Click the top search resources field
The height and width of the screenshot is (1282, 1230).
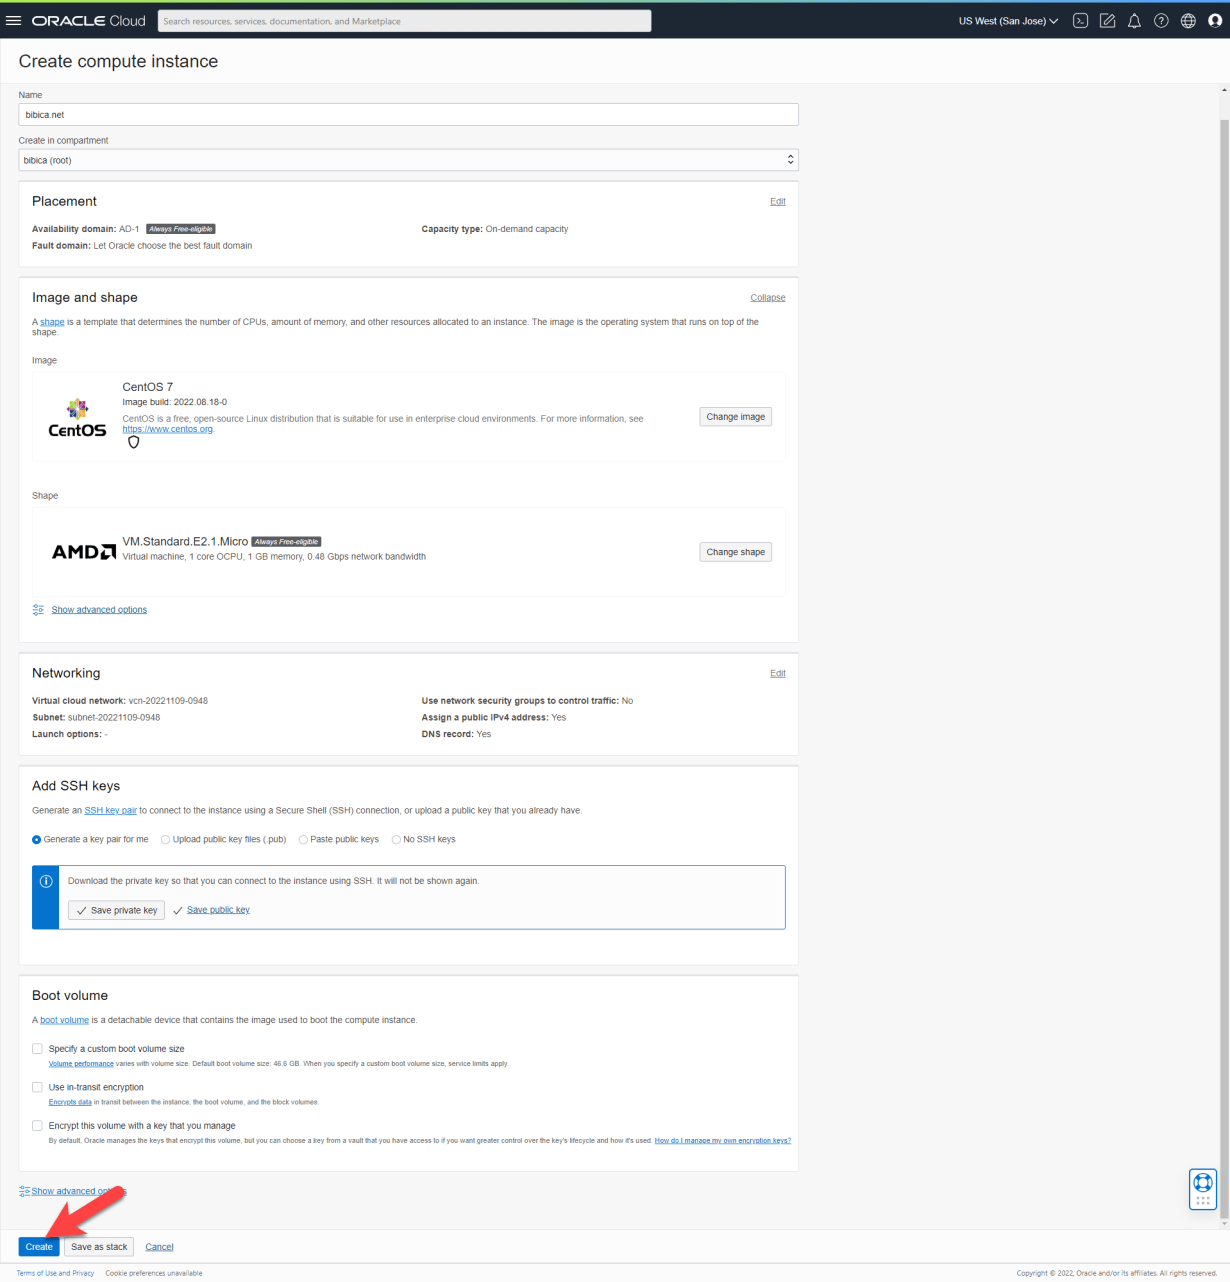(x=404, y=21)
